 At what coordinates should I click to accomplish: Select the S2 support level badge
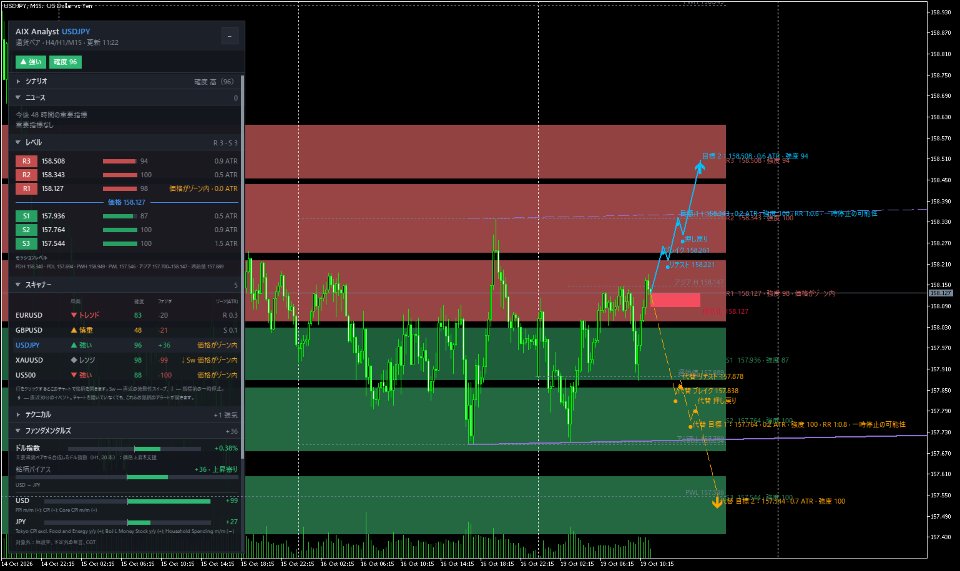(26, 230)
